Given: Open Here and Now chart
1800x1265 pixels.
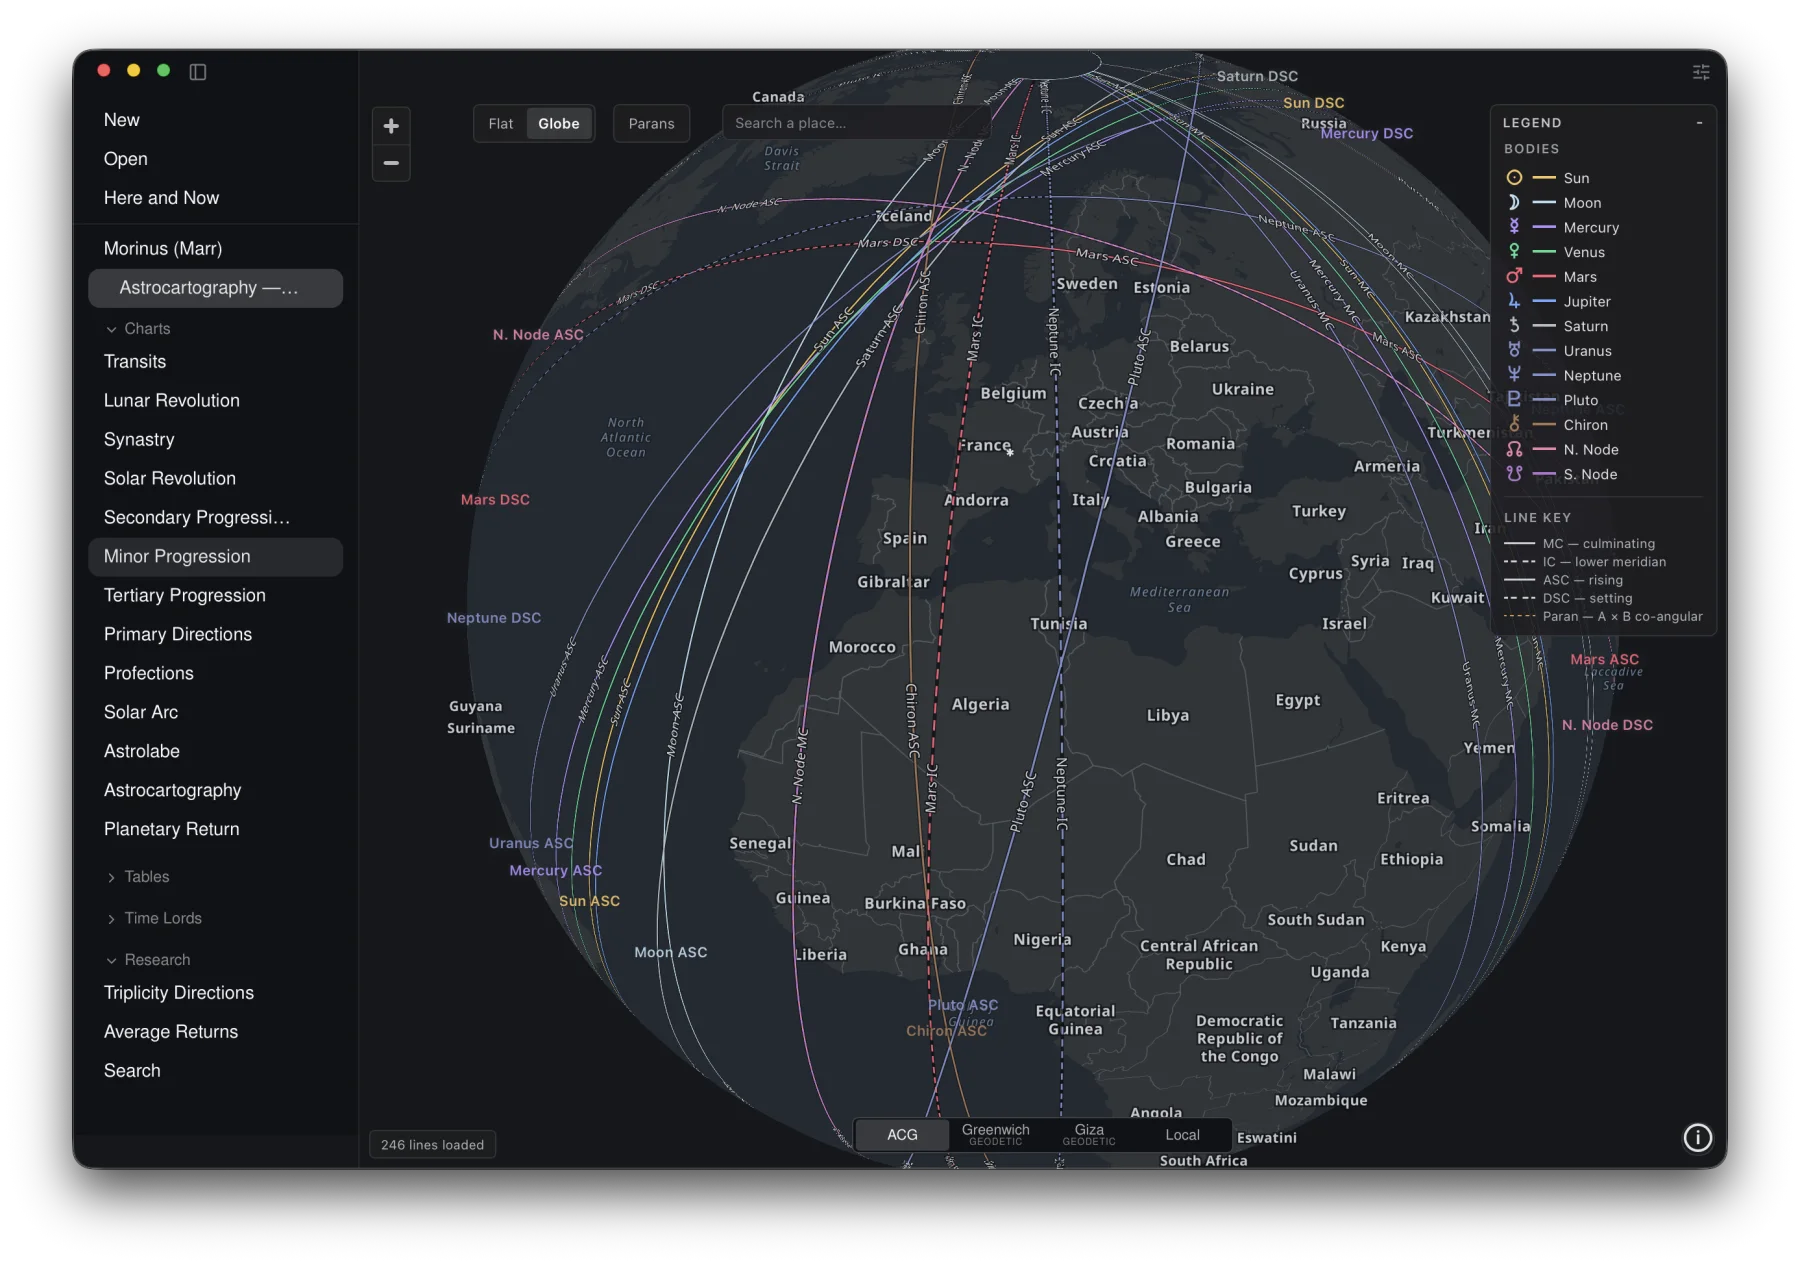Looking at the screenshot, I should pyautogui.click(x=161, y=198).
